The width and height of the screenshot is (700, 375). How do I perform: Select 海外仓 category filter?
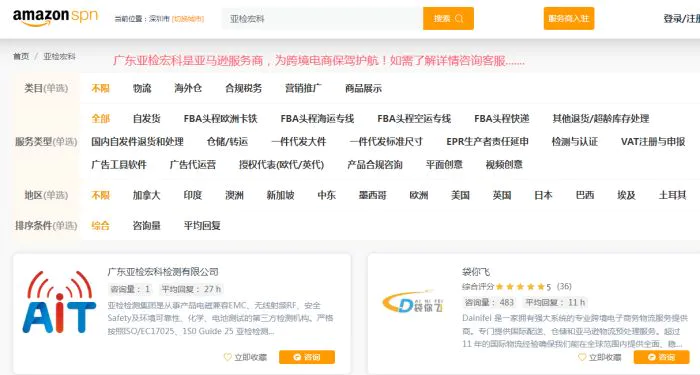[188, 88]
